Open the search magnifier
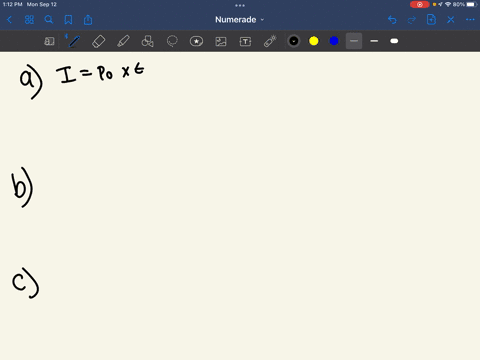The image size is (480, 360). (49, 20)
